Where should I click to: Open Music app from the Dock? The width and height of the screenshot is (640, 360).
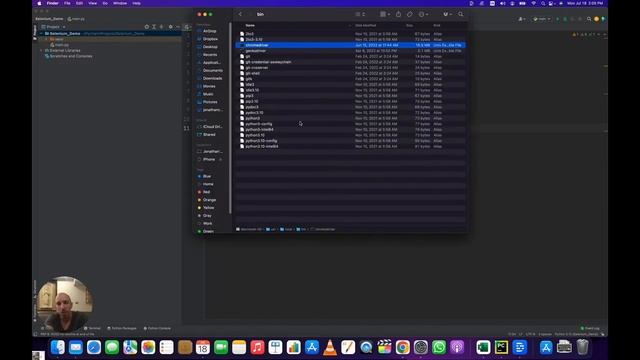point(257,347)
